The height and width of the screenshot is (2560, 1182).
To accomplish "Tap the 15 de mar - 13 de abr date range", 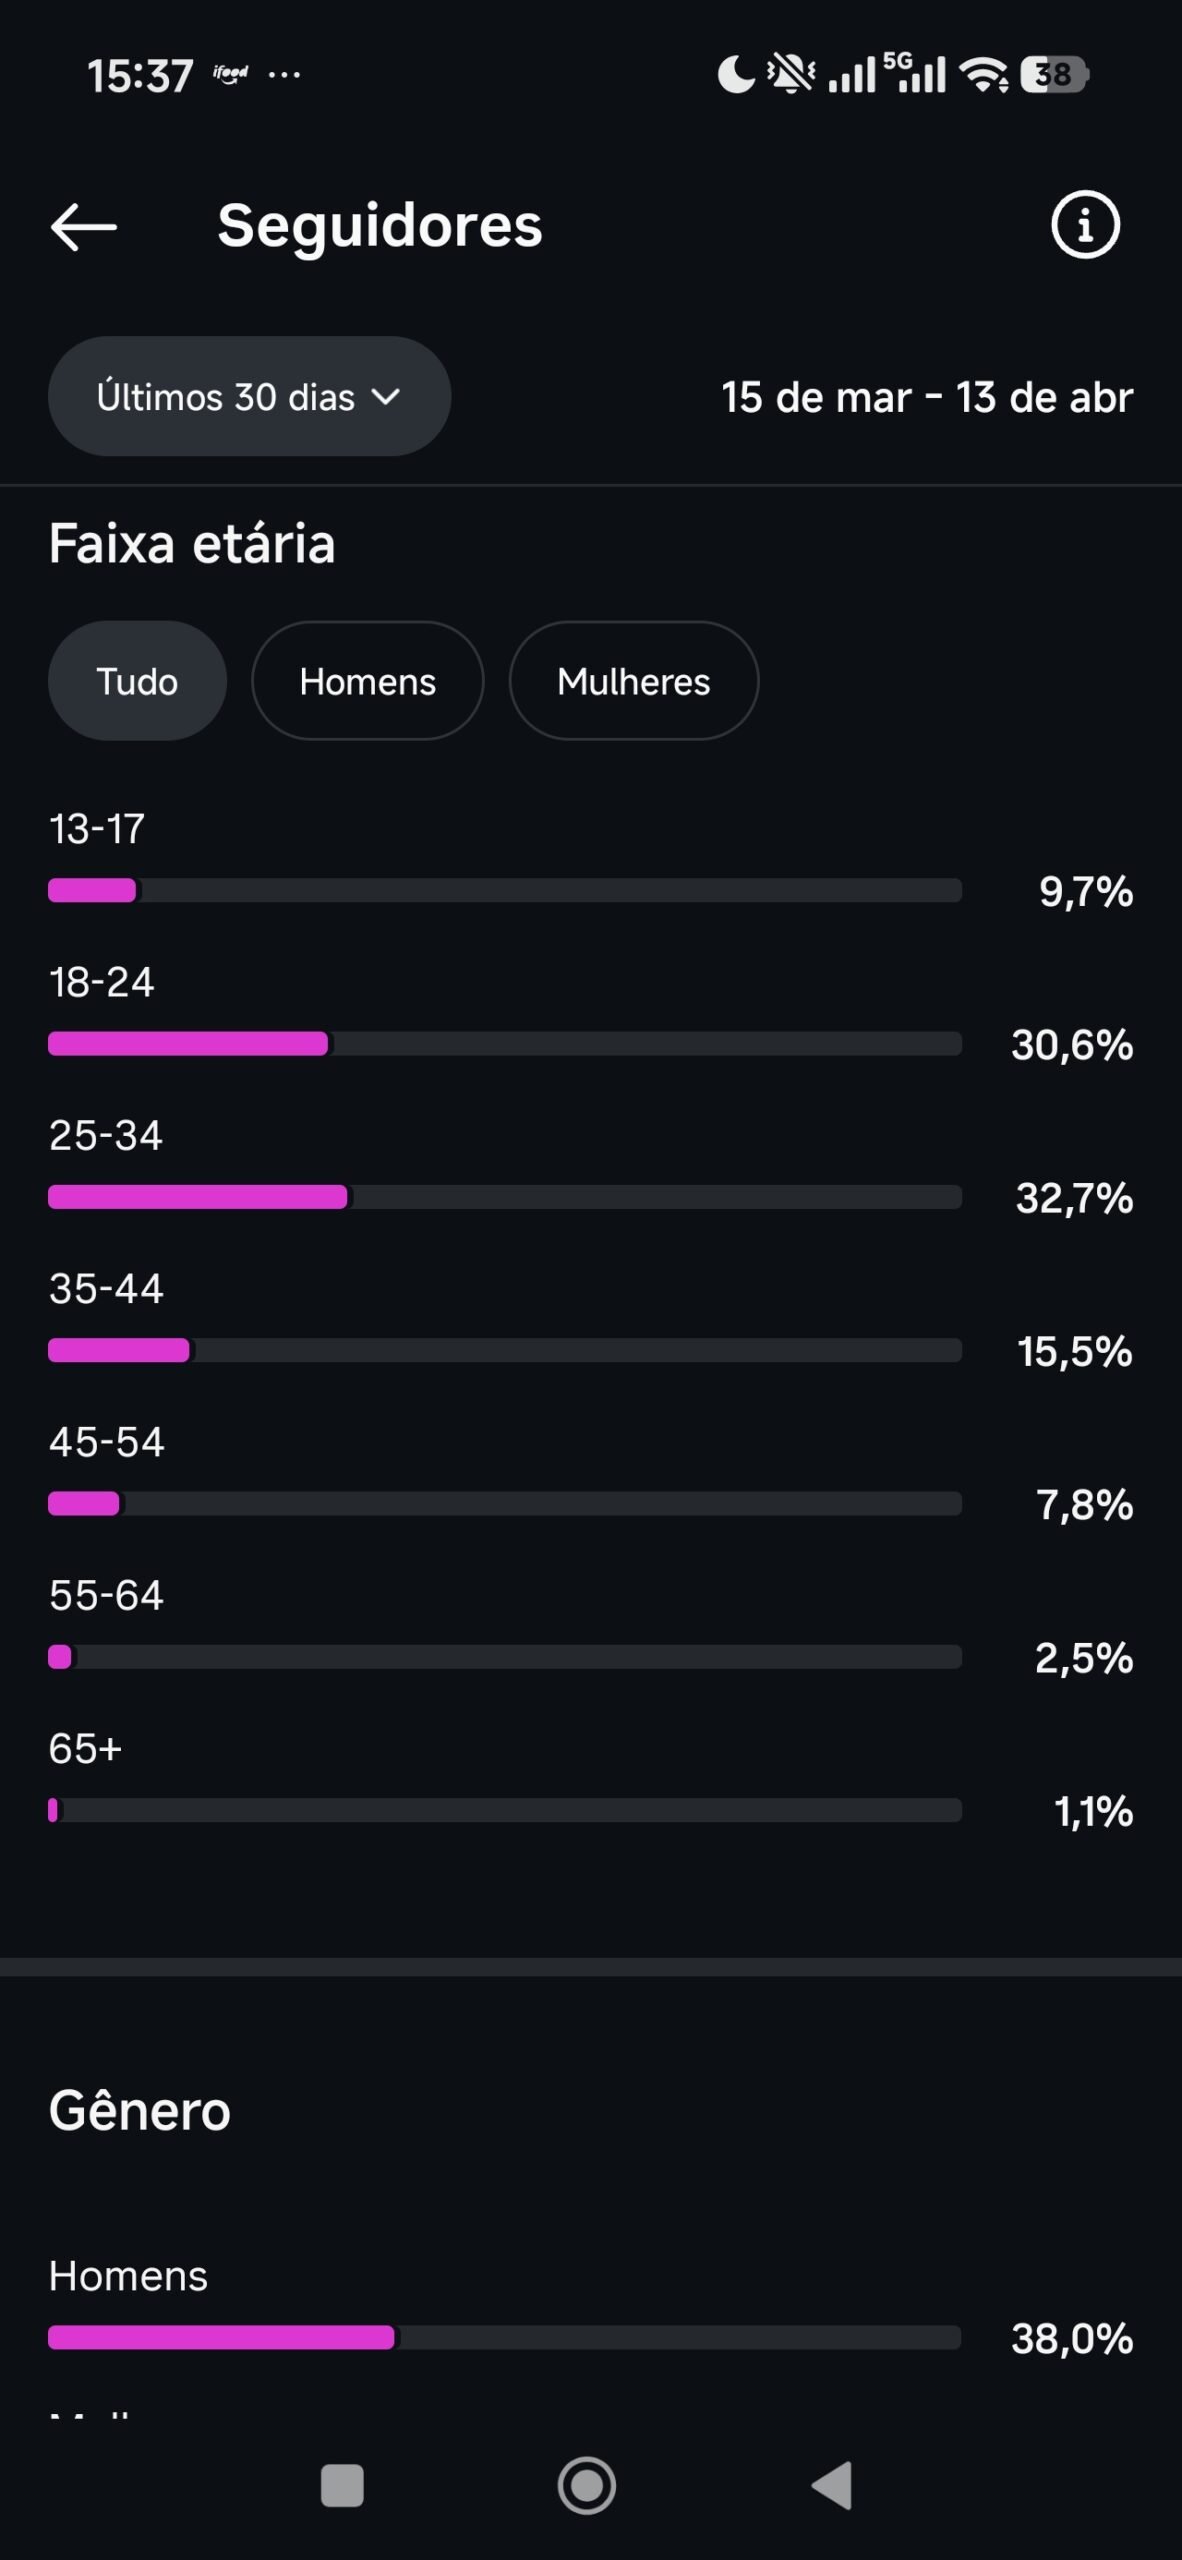I will 927,397.
